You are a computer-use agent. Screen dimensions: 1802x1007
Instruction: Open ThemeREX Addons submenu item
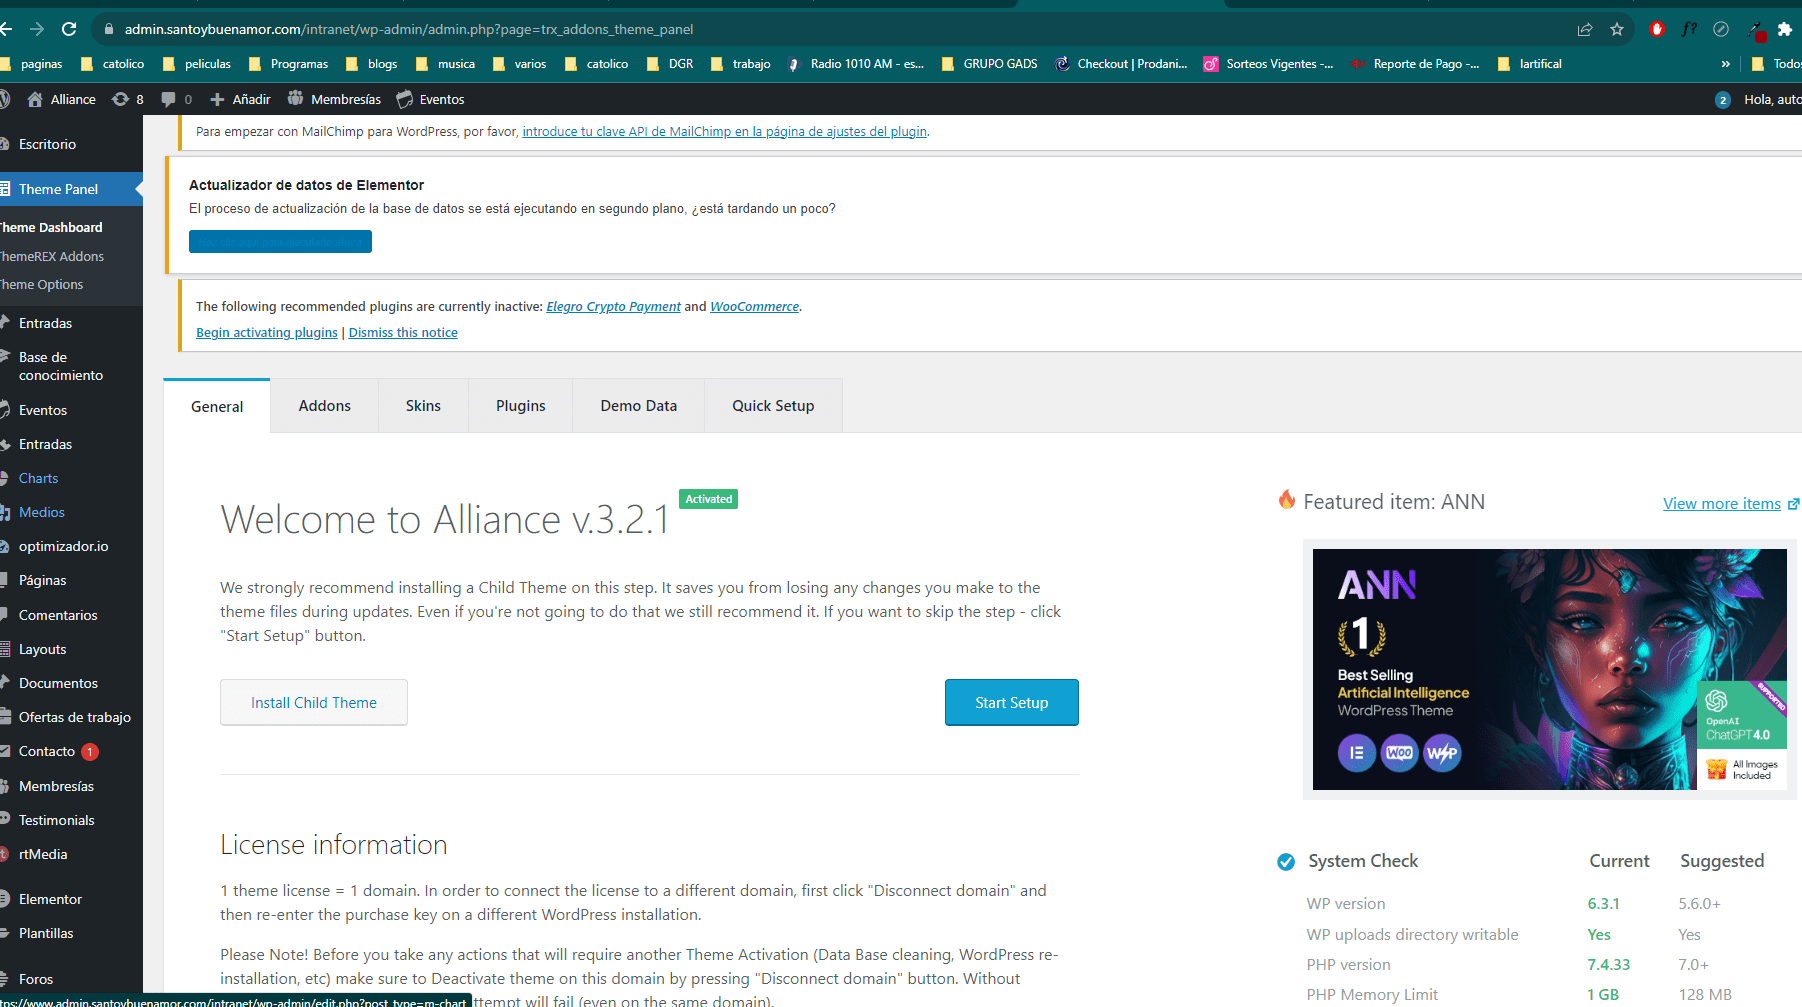[52, 256]
